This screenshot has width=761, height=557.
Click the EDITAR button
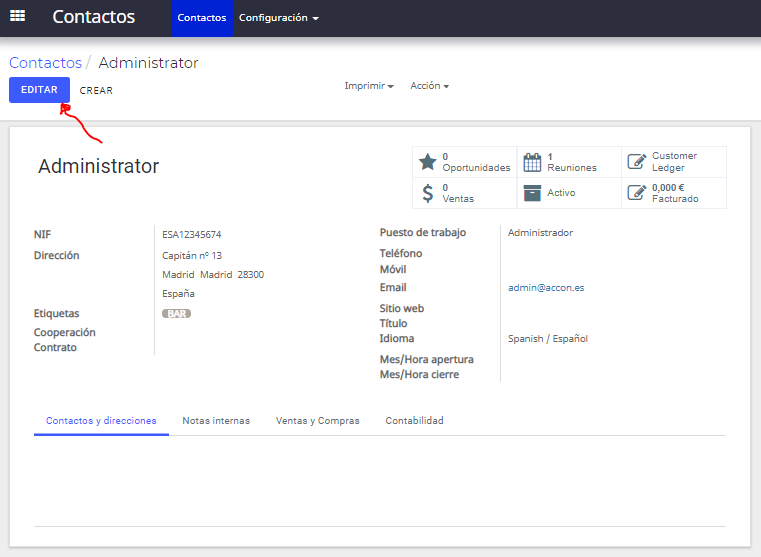(39, 90)
